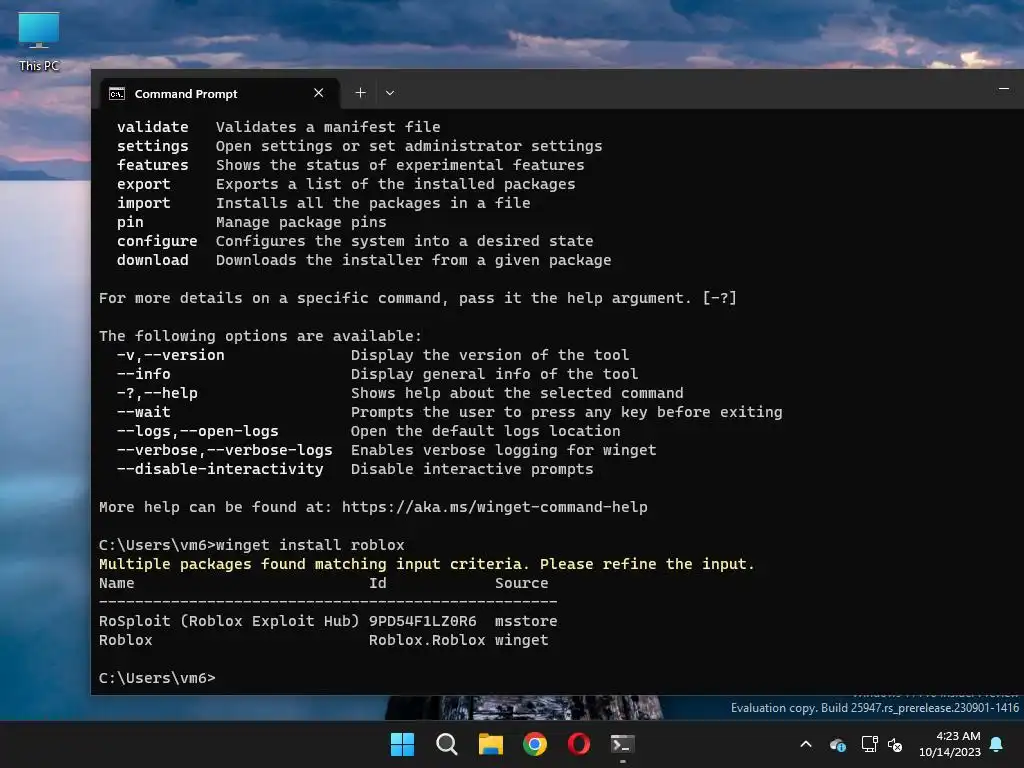Click the 'validate' command text
Screen dimensions: 1024x768
pyautogui.click(x=153, y=127)
